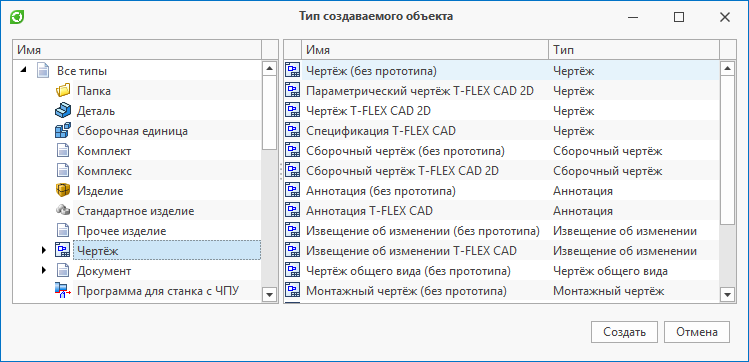Viewport: 749px width, 362px height.
Task: Sort right list by Имя column header
Action: [x=425, y=50]
